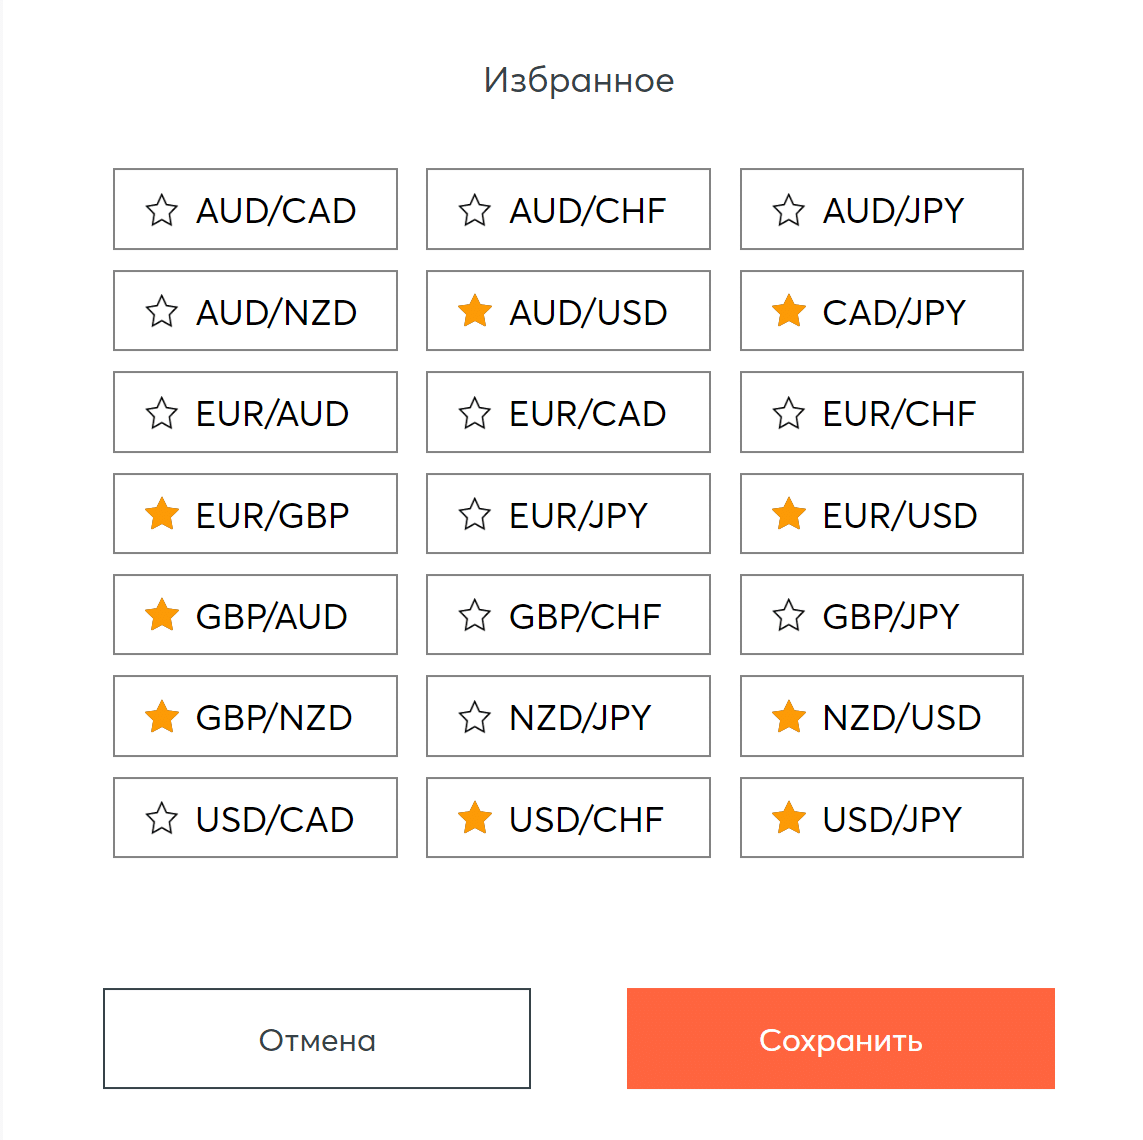Click the filled star on USD/JPY

(x=788, y=819)
